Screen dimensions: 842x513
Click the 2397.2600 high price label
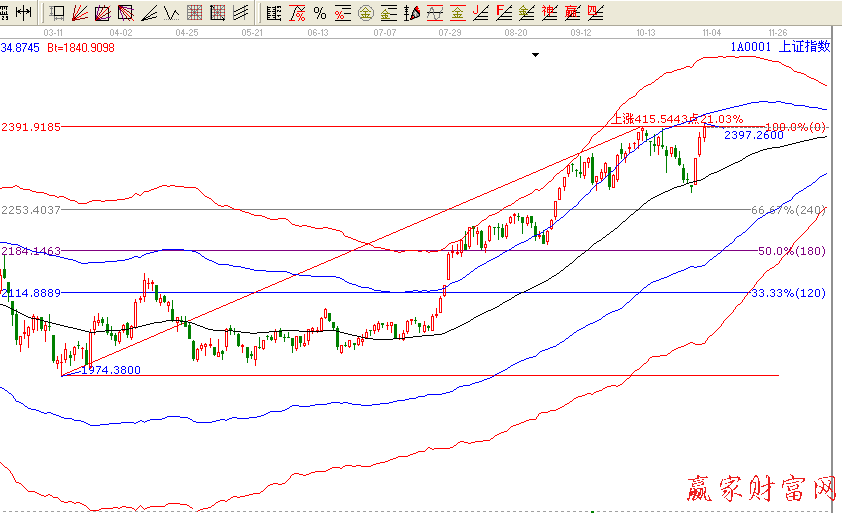[753, 135]
